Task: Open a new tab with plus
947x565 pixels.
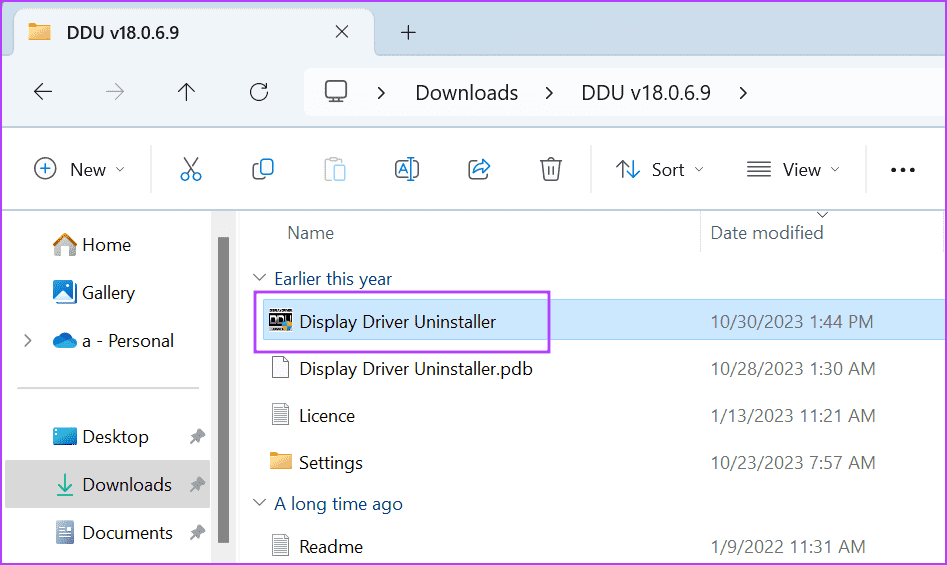Action: [408, 33]
